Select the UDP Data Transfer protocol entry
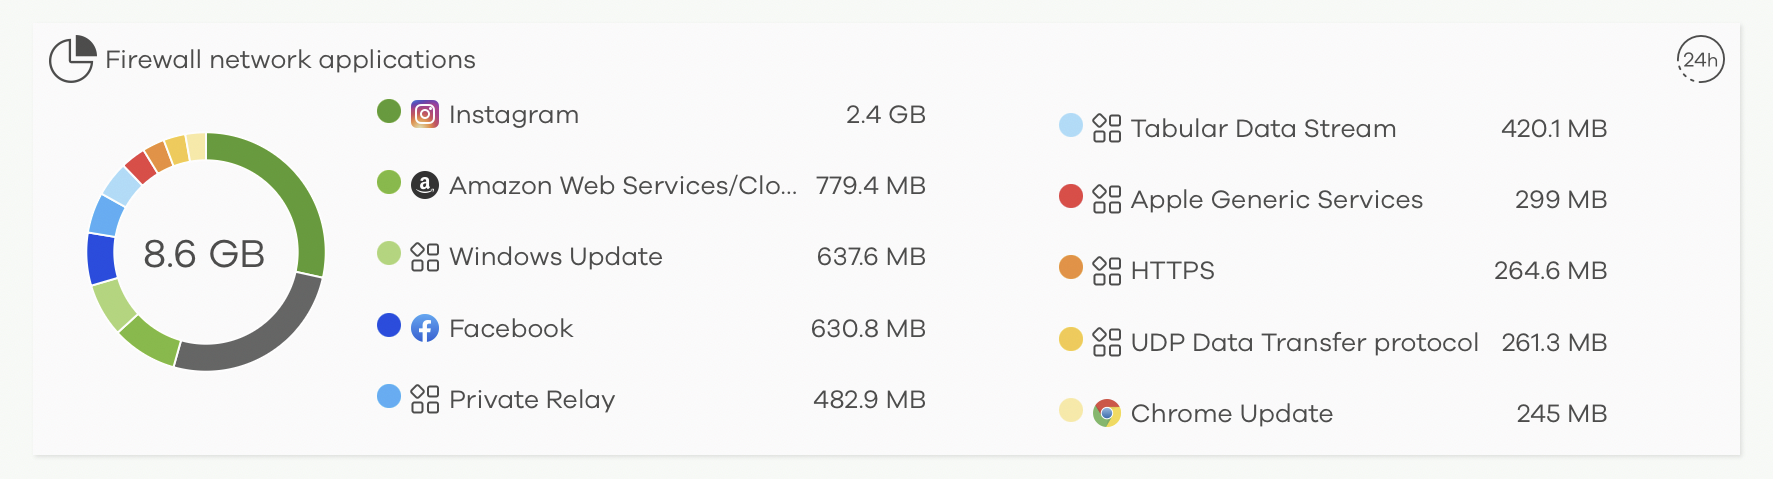Screen dimensions: 1773x479 1304,343
